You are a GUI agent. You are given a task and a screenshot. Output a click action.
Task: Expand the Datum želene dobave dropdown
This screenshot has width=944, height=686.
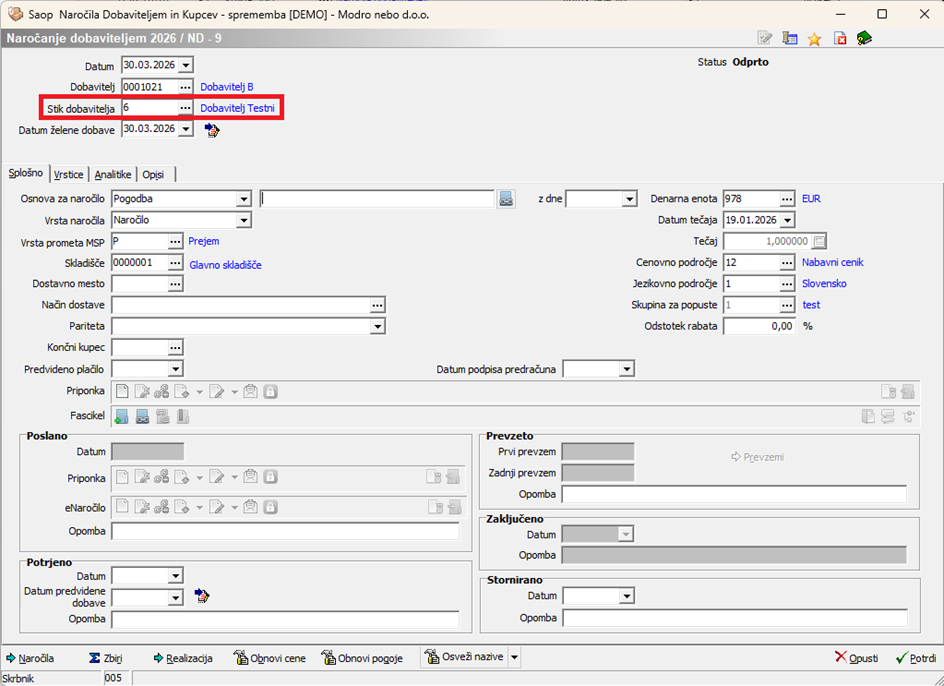point(186,129)
